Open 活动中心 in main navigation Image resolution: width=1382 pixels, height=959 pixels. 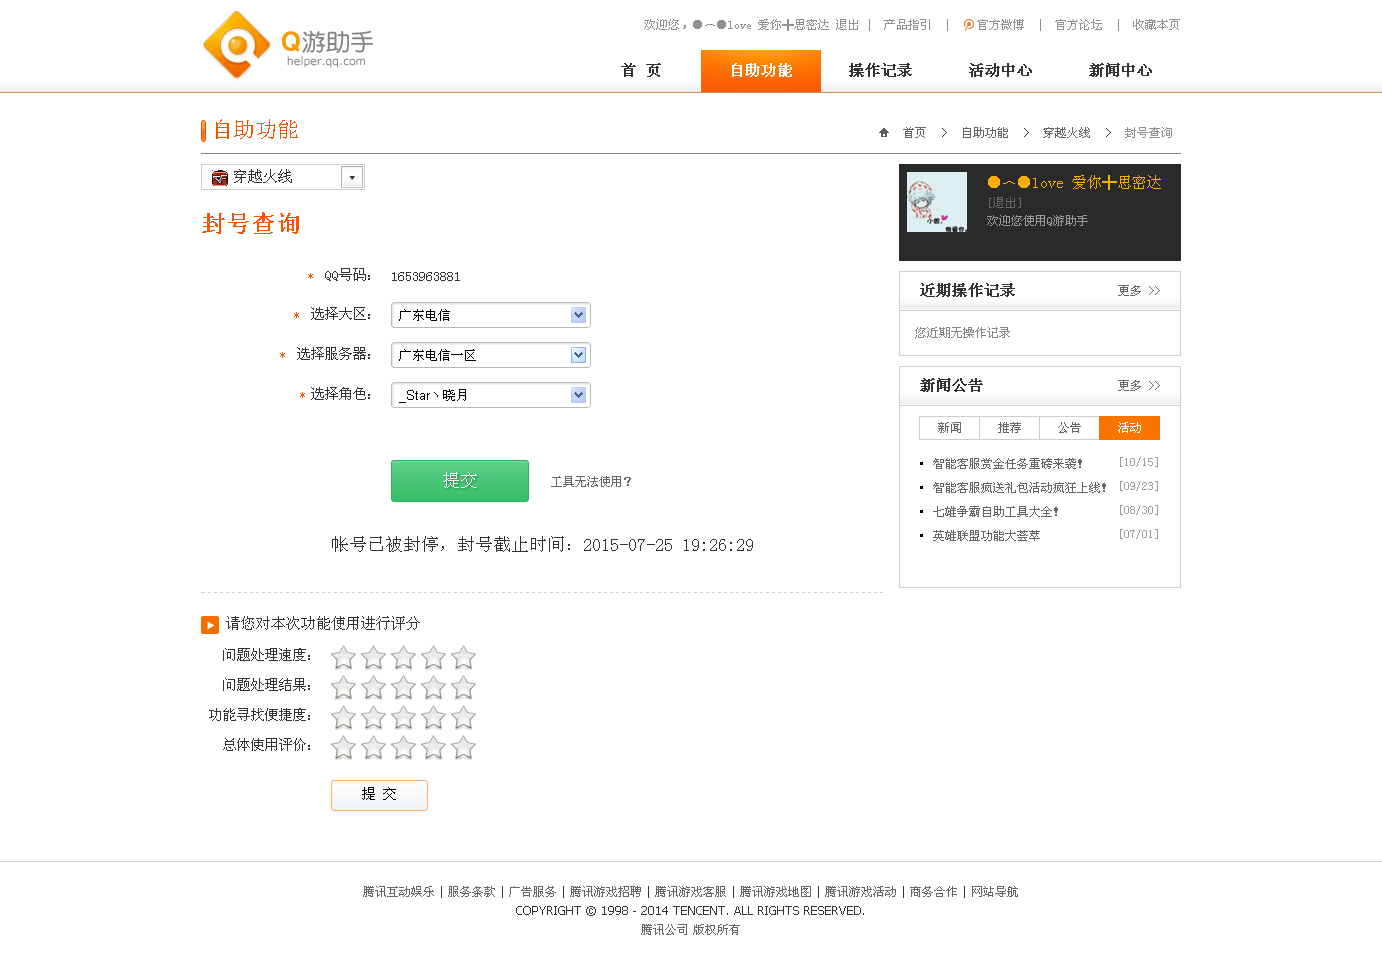pos(1000,70)
